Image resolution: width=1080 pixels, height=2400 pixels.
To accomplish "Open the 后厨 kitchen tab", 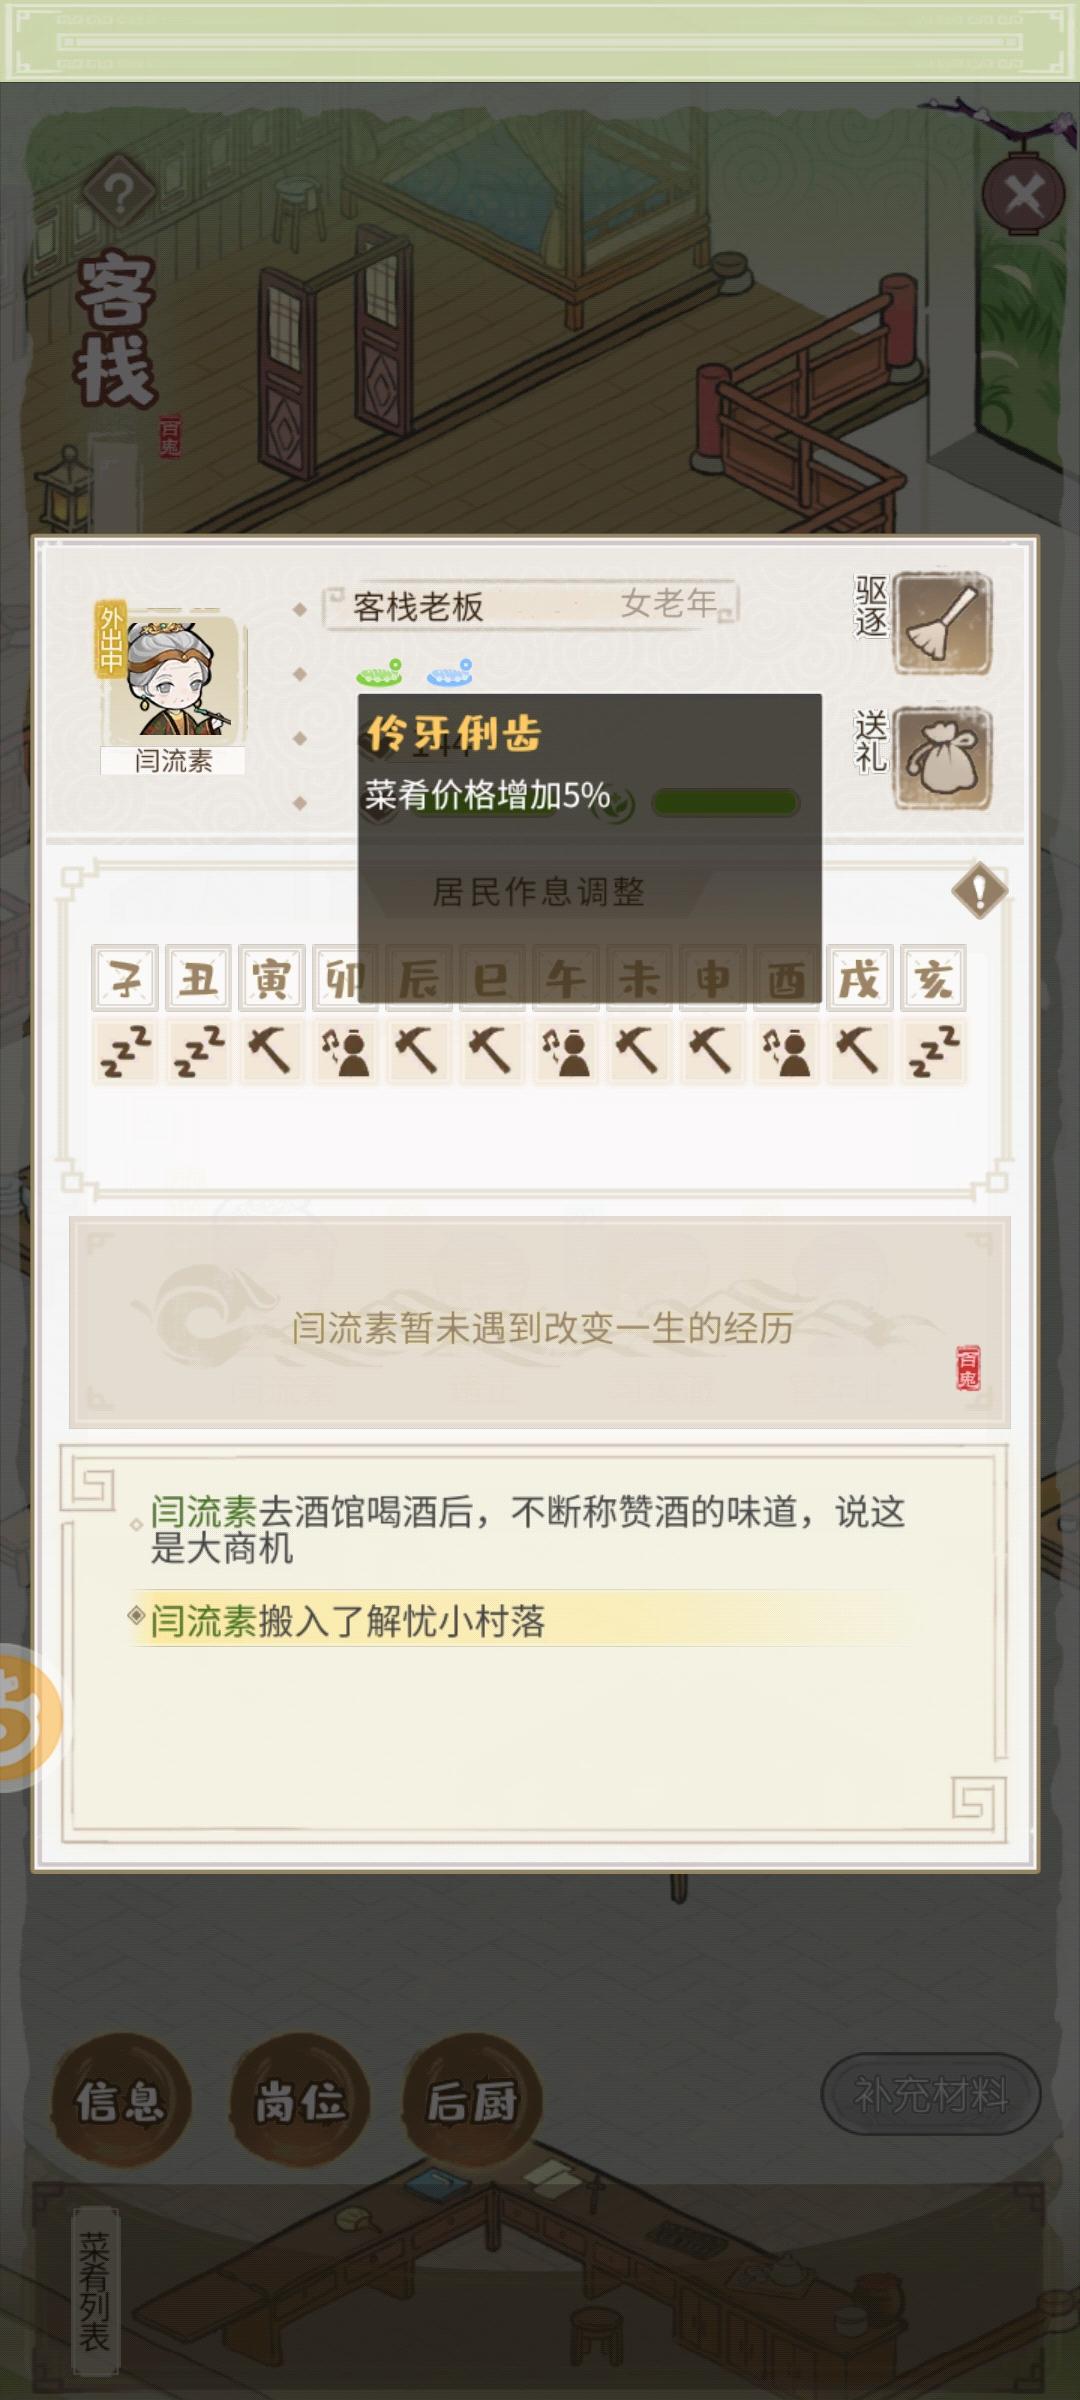I will pyautogui.click(x=472, y=2100).
